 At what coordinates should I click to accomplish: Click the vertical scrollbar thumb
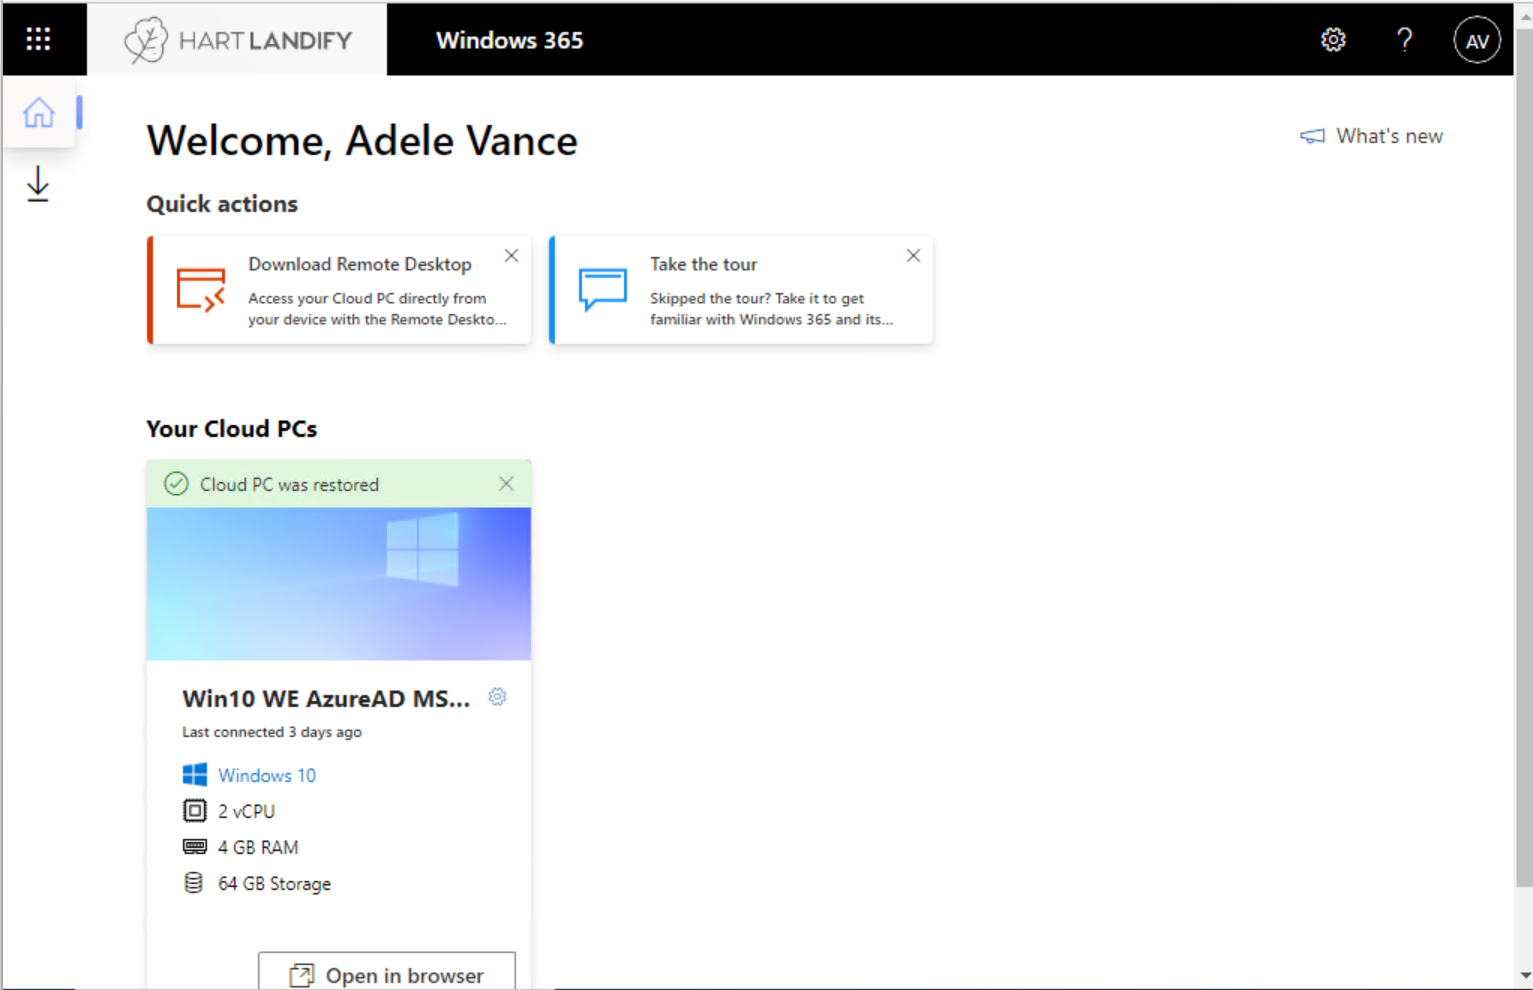pyautogui.click(x=1524, y=458)
